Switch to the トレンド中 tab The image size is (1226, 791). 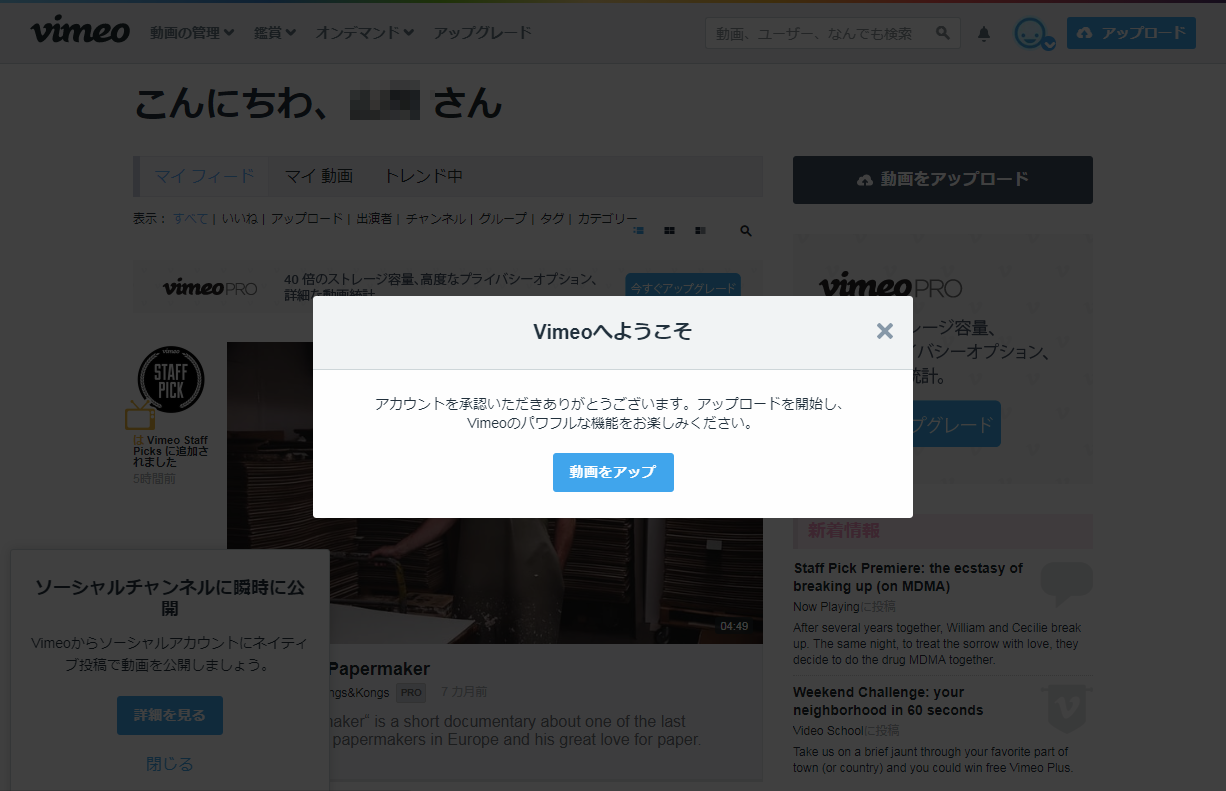[423, 177]
